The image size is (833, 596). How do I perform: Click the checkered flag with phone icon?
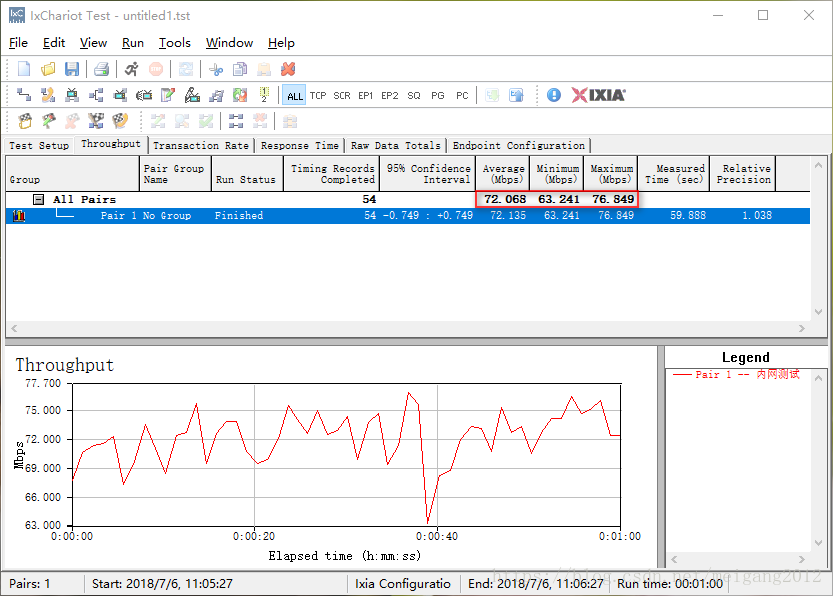click(120, 121)
